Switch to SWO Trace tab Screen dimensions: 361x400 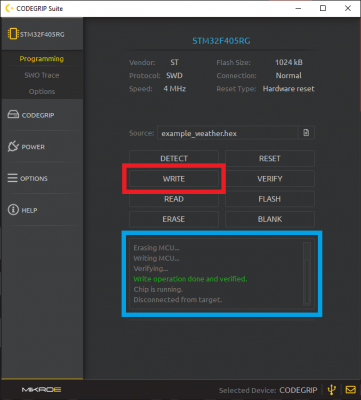point(42,75)
